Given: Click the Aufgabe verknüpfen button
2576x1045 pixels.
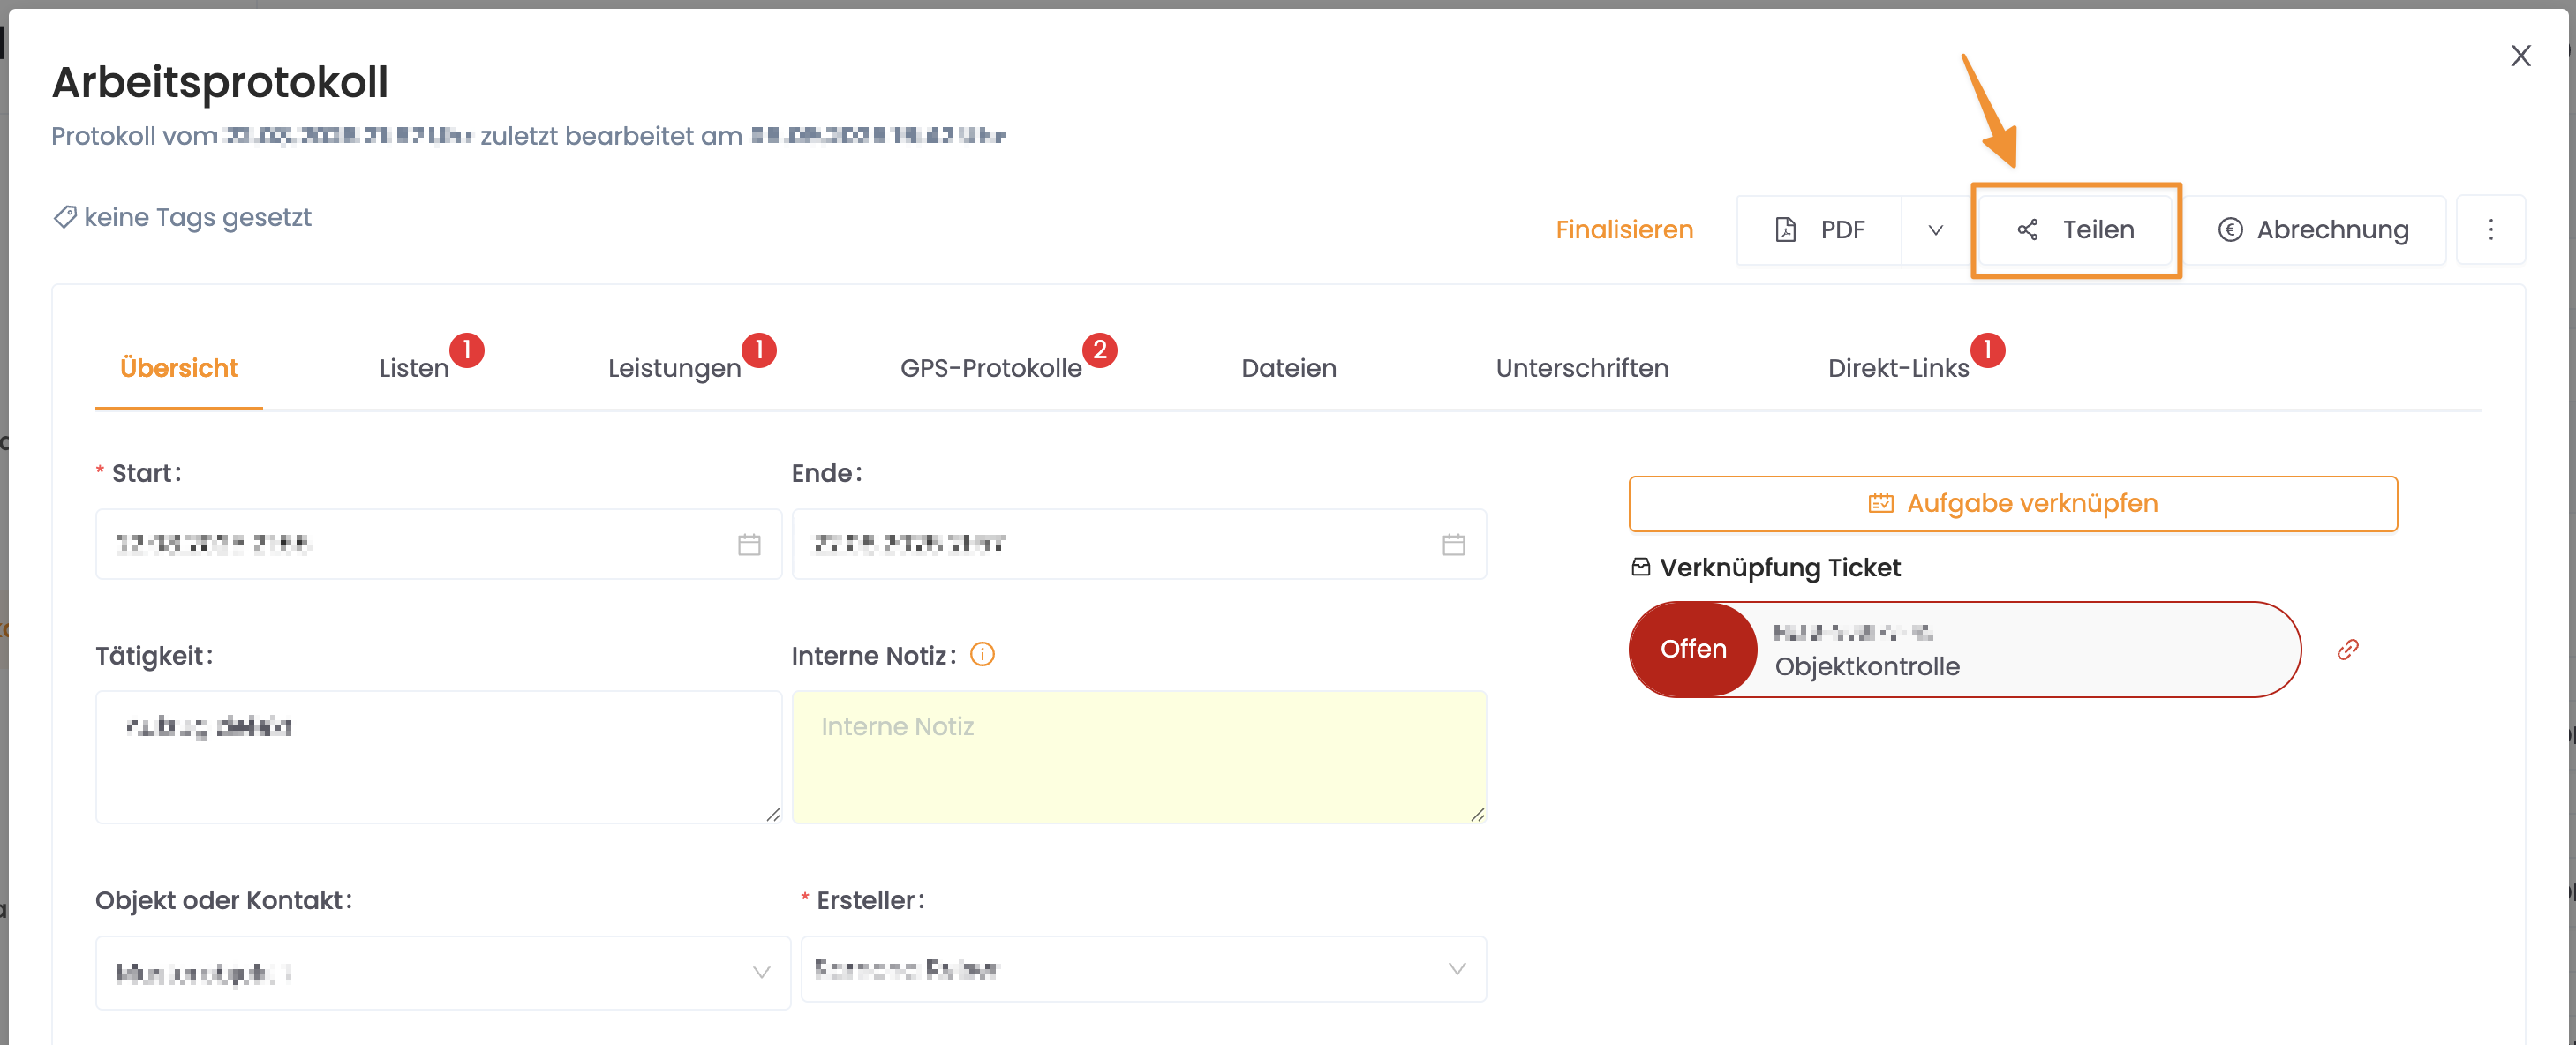Looking at the screenshot, I should (x=2012, y=503).
